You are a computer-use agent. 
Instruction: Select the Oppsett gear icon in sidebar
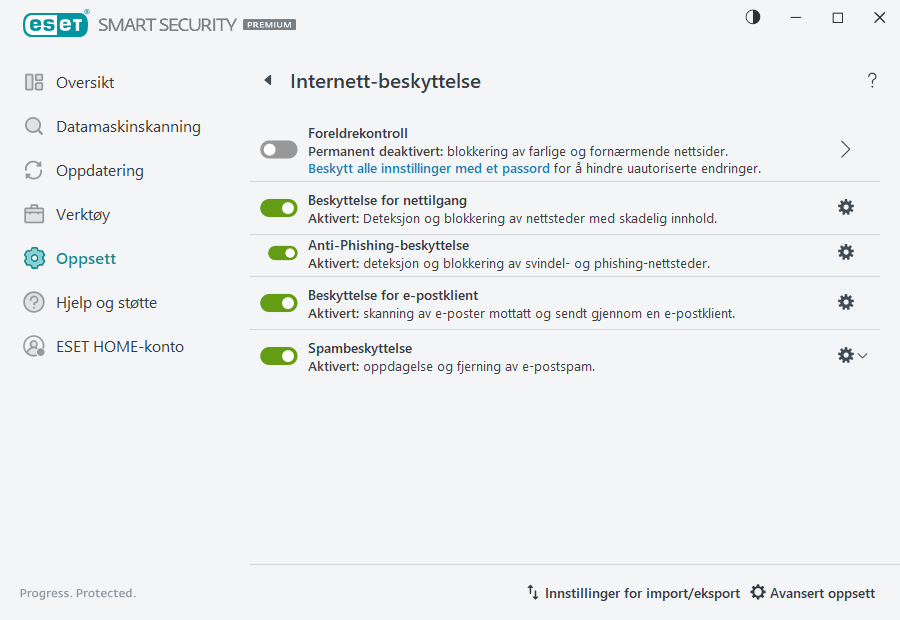pos(34,258)
